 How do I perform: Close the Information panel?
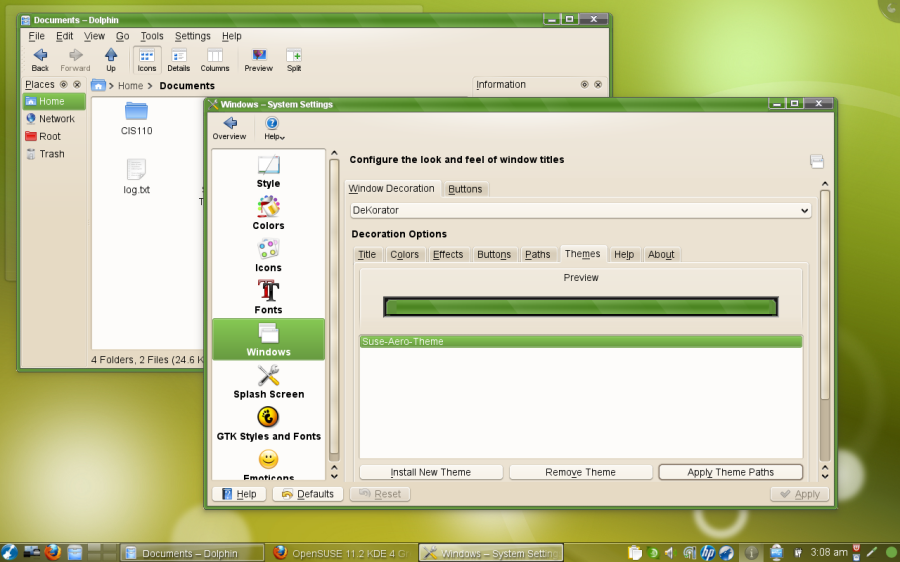tap(598, 84)
